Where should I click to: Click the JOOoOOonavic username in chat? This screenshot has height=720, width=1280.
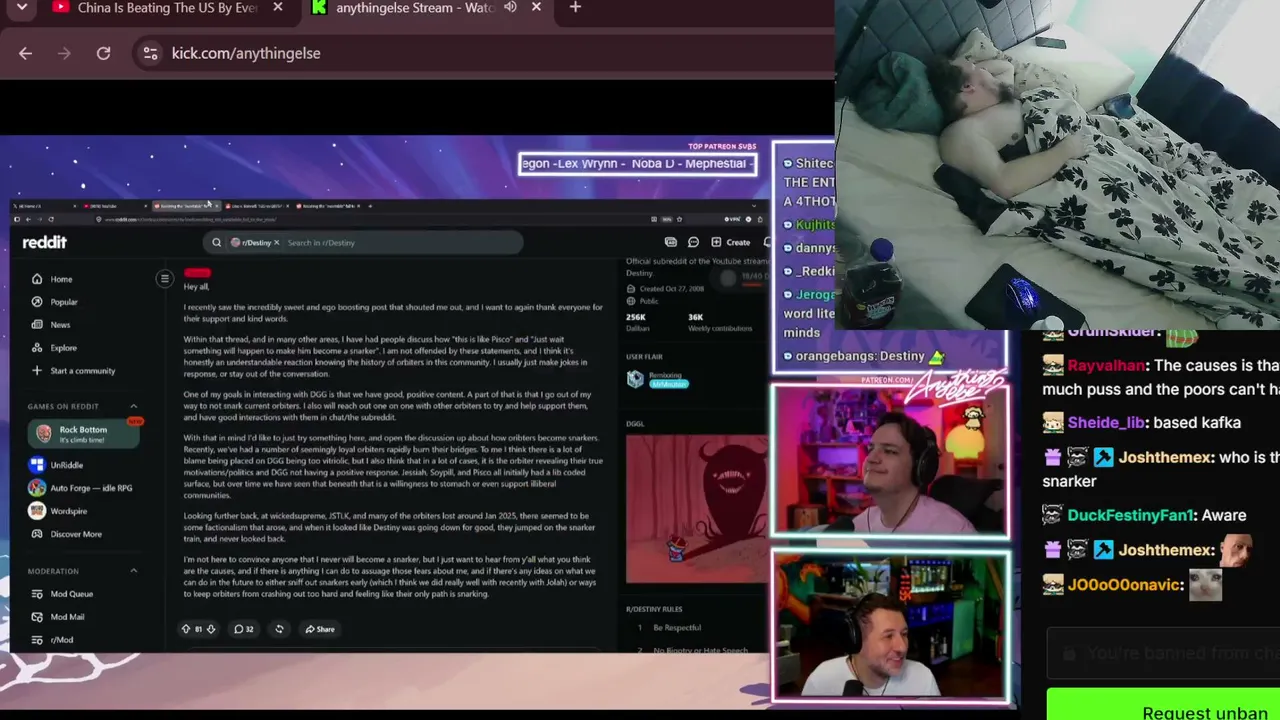(1125, 585)
